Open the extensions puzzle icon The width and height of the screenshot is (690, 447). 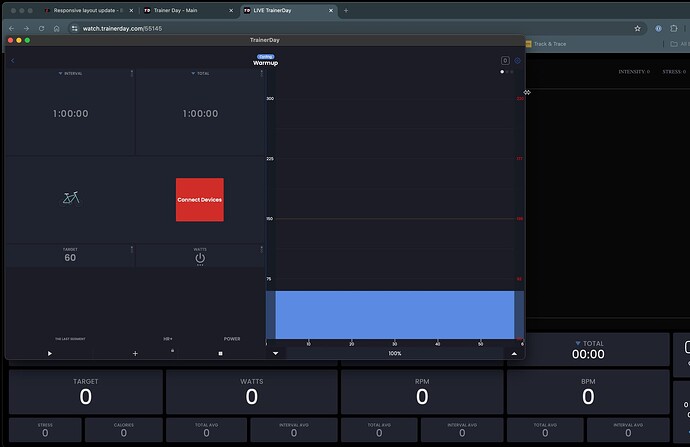673,29
